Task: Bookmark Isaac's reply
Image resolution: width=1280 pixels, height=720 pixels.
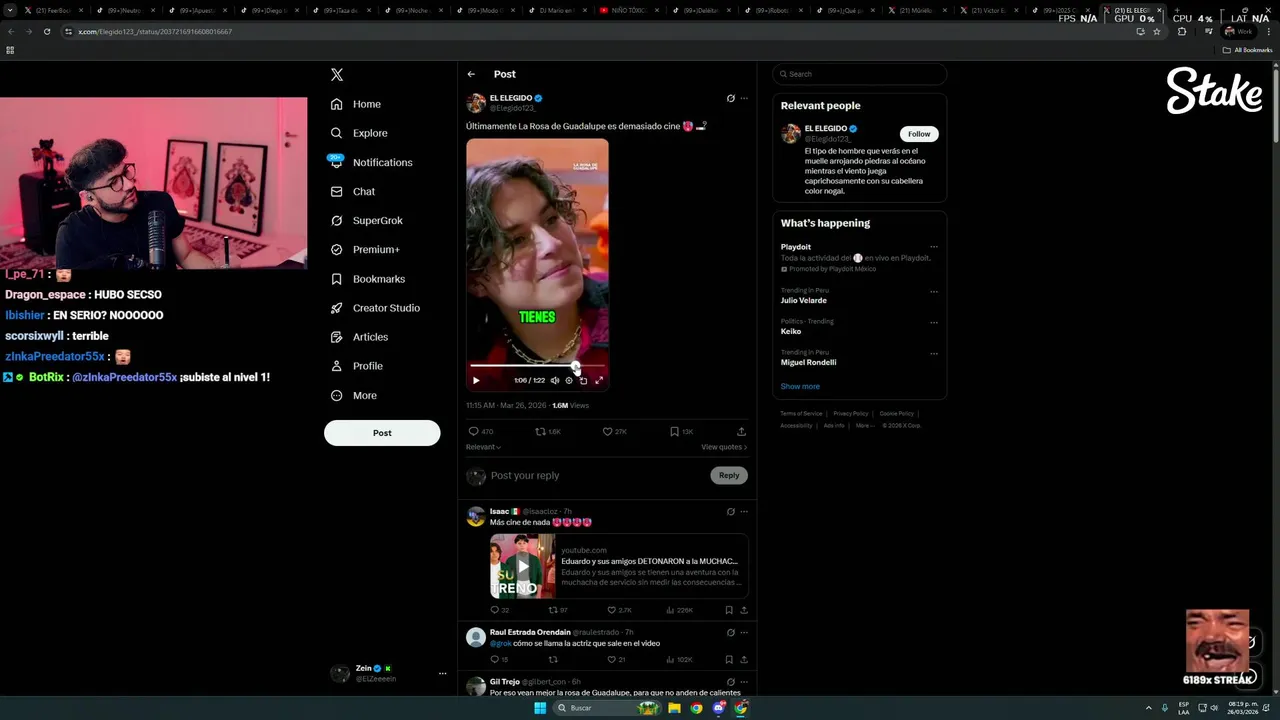Action: click(x=729, y=610)
